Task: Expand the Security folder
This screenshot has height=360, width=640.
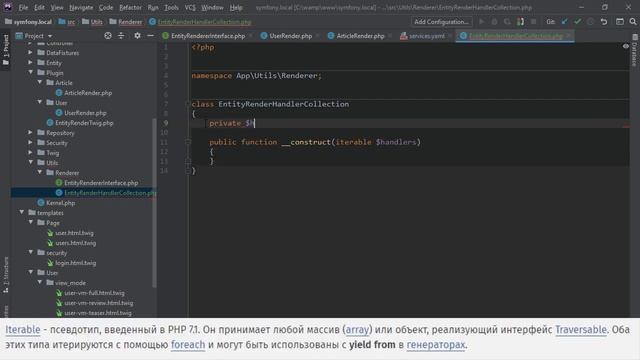Action: pos(30,143)
